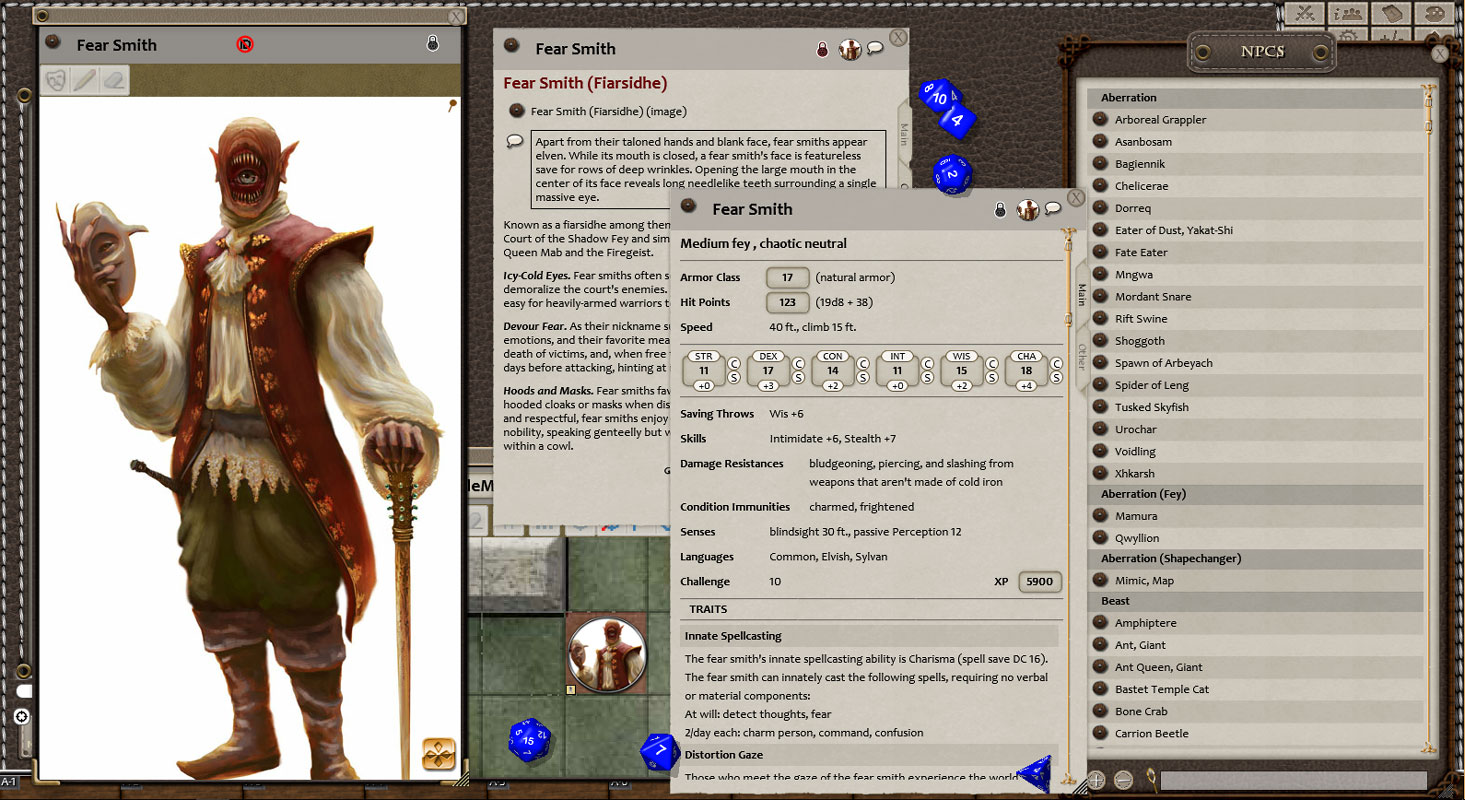Screen dimensions: 1465x800
Task: Toggle the red non-ID icon on image window
Action: 245,44
